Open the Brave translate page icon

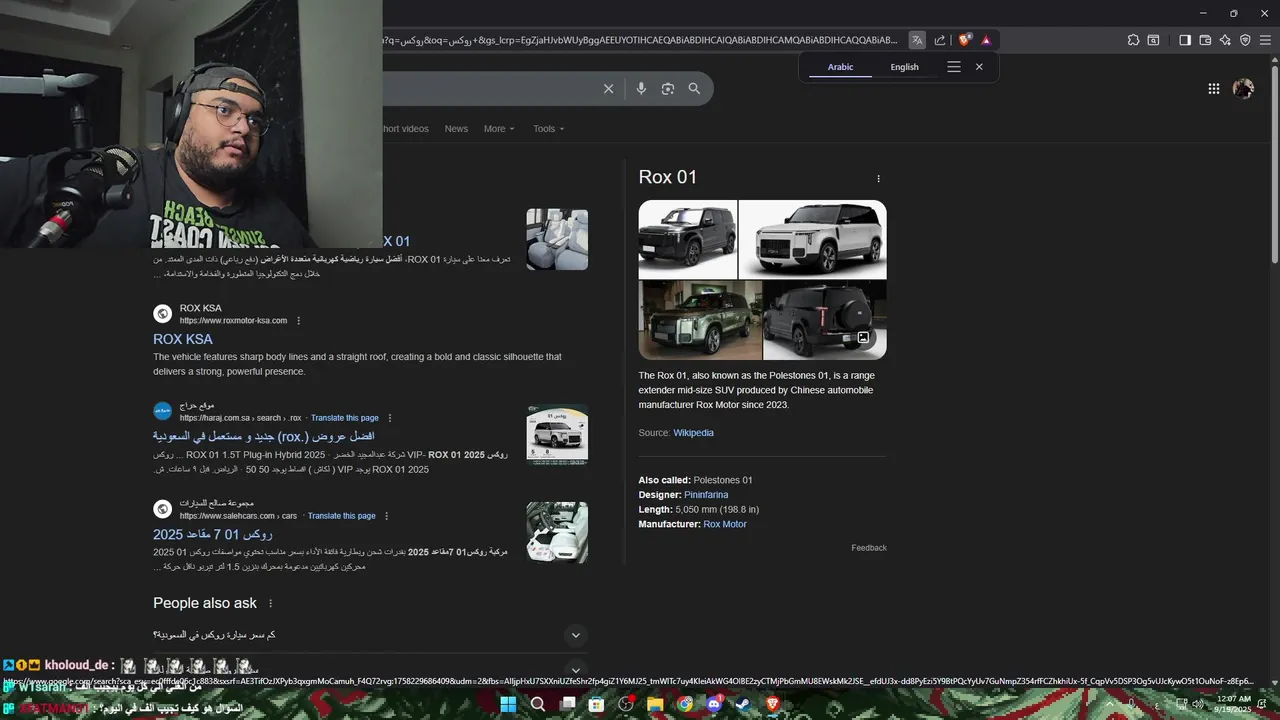pos(917,40)
